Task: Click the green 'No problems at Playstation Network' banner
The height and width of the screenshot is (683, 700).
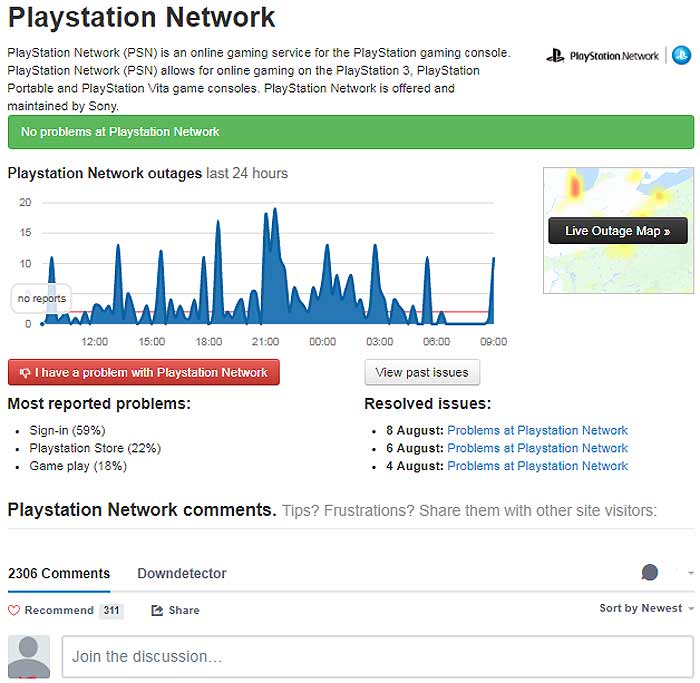Action: tap(351, 132)
